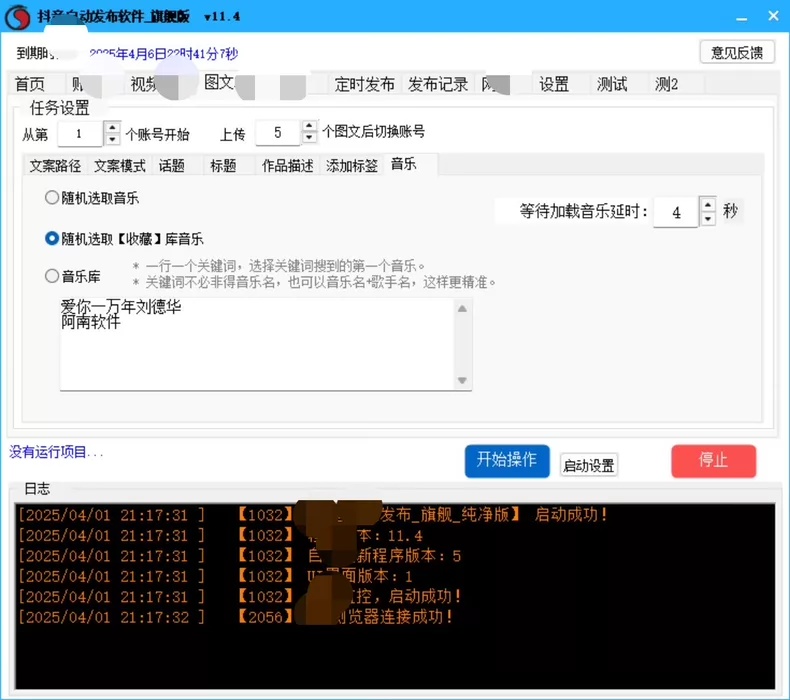Click keyword list scrollbar down arrow

[x=462, y=380]
